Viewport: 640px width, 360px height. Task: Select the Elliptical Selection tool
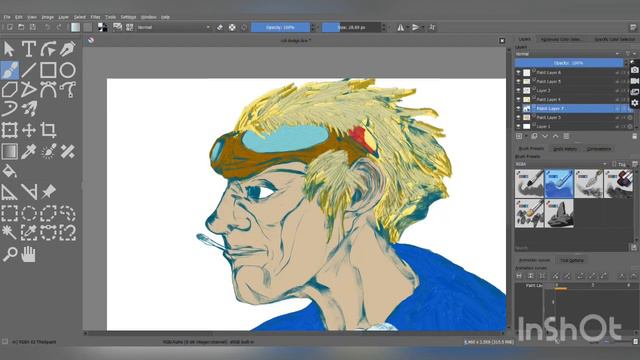[x=29, y=213]
